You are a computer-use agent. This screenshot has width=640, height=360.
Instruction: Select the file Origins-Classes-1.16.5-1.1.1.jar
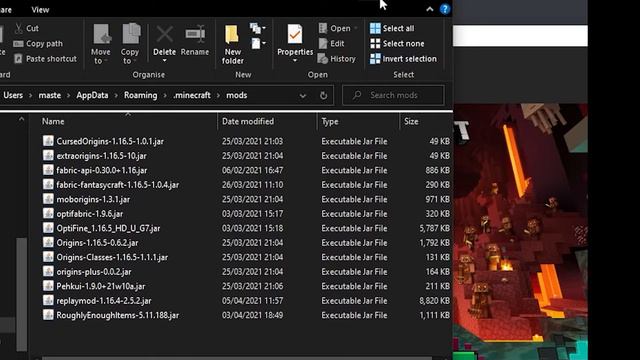112,257
